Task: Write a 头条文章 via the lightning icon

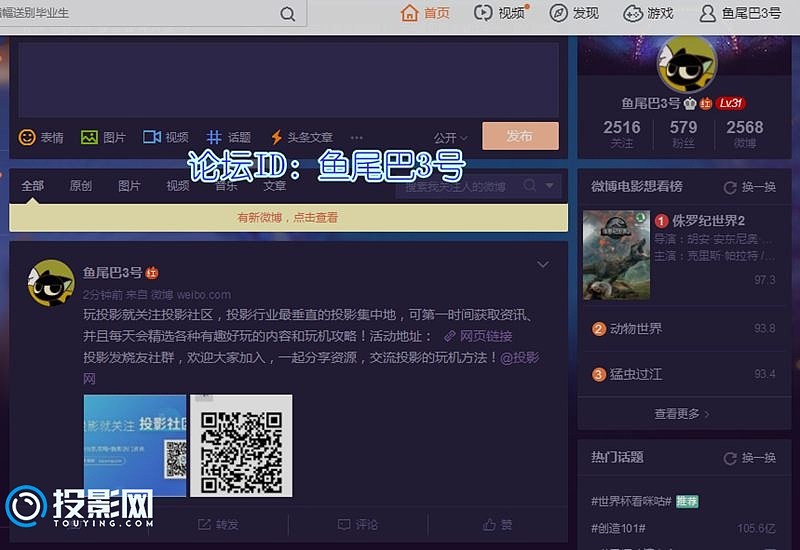Action: pyautogui.click(x=276, y=137)
